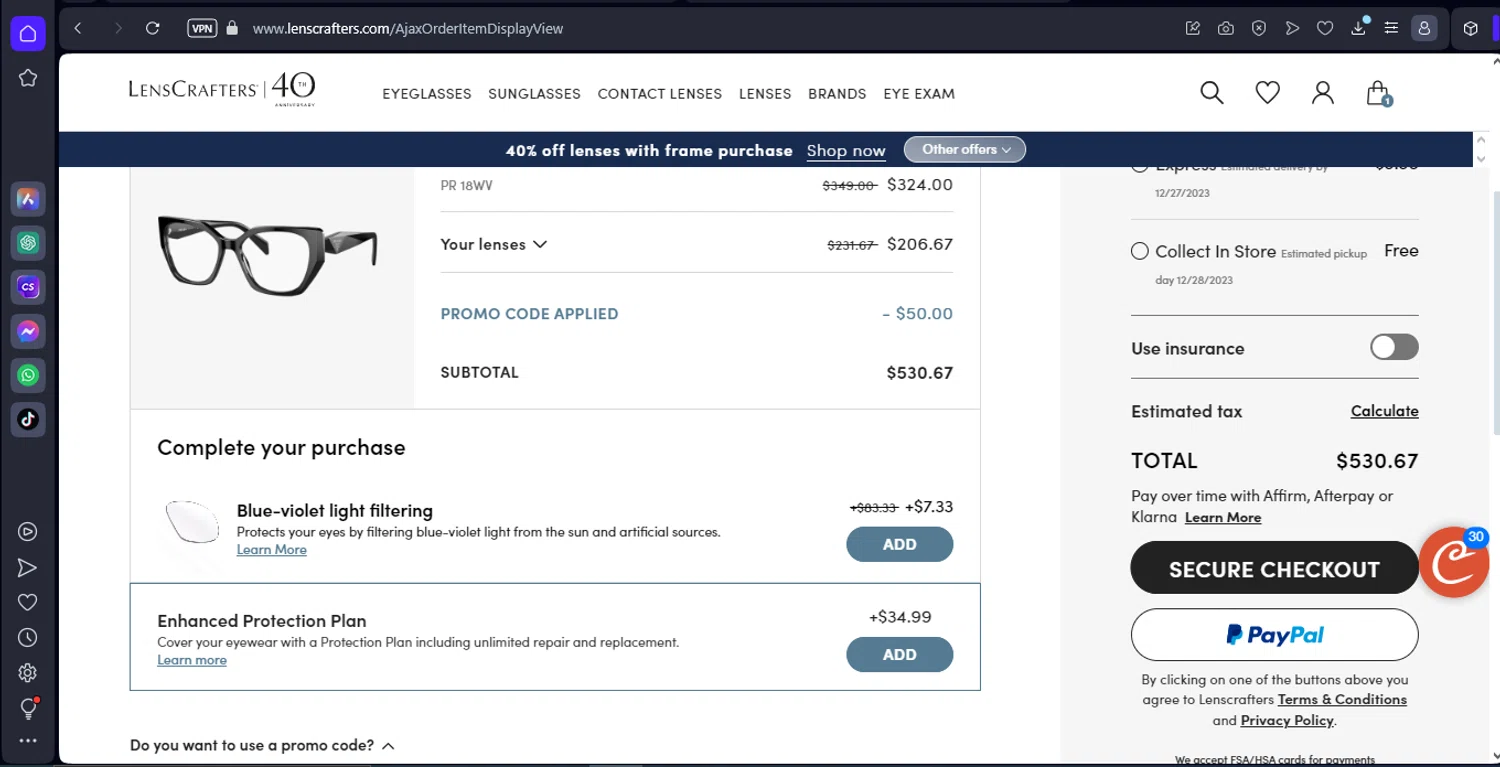This screenshot has width=1500, height=767.
Task: Open the Other offers dropdown
Action: pos(965,149)
